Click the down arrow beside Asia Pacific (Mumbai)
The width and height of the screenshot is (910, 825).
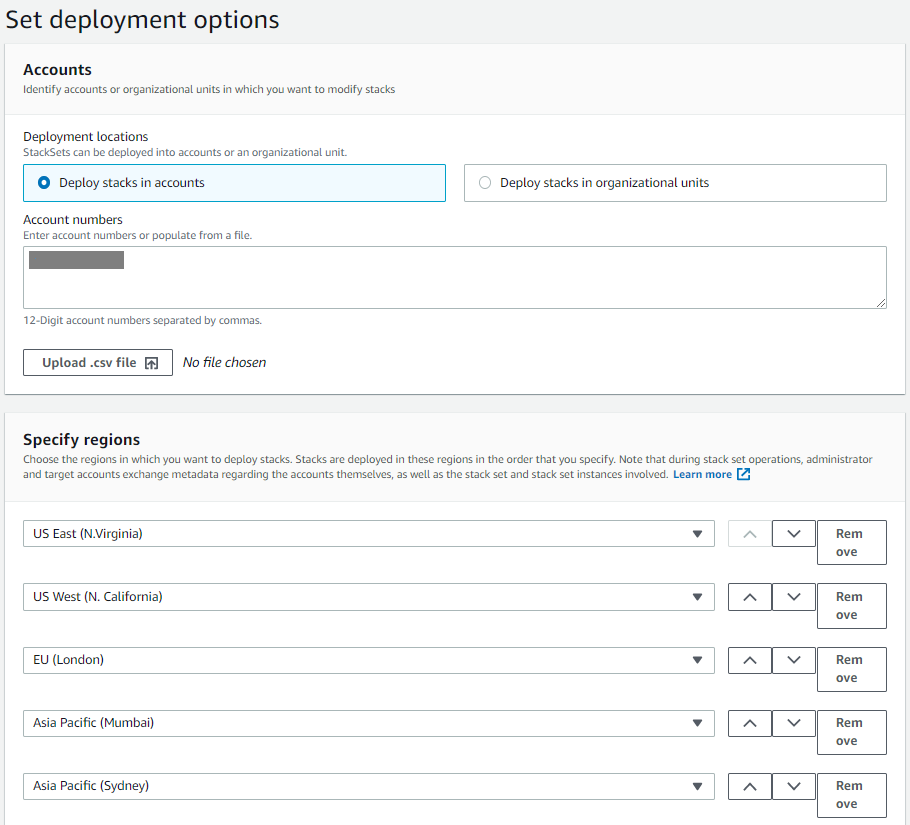click(793, 723)
